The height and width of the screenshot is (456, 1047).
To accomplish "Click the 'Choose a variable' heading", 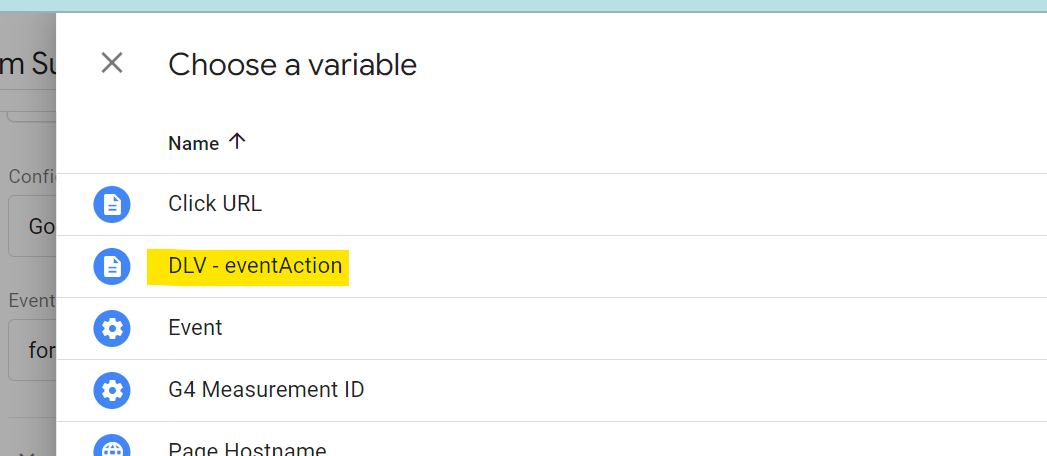I will [292, 65].
